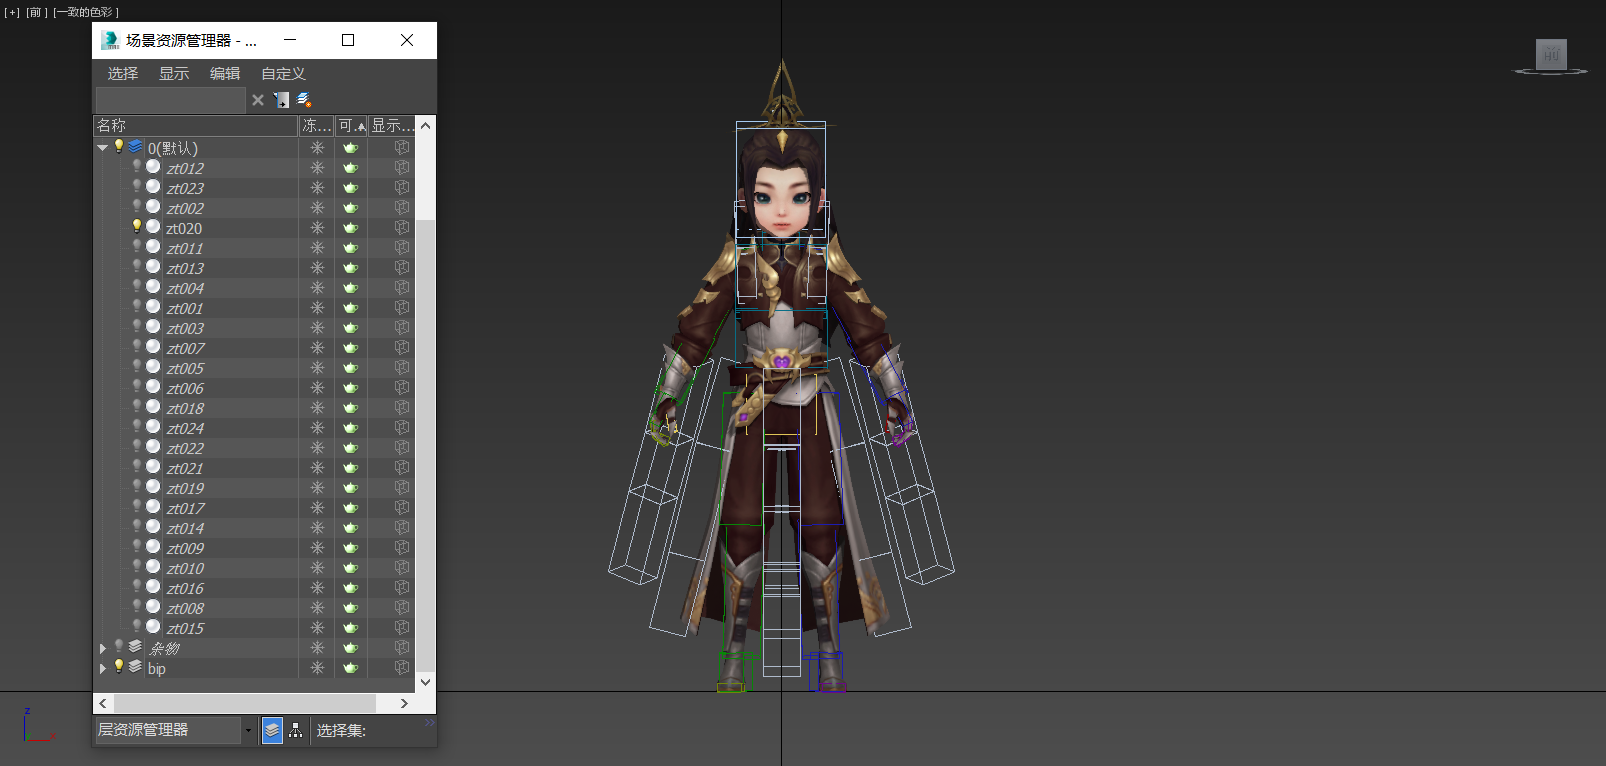The image size is (1606, 766).
Task: Collapse the 0(默认) layer tree
Action: pos(102,148)
